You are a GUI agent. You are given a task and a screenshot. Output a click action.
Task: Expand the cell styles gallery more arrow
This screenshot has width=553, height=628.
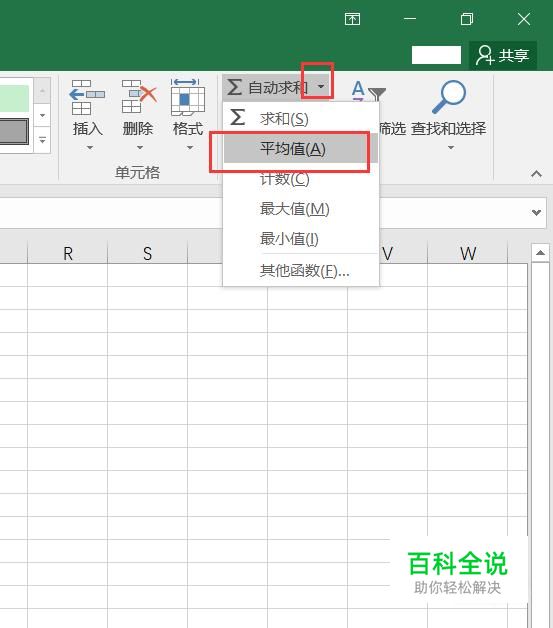(x=42, y=140)
